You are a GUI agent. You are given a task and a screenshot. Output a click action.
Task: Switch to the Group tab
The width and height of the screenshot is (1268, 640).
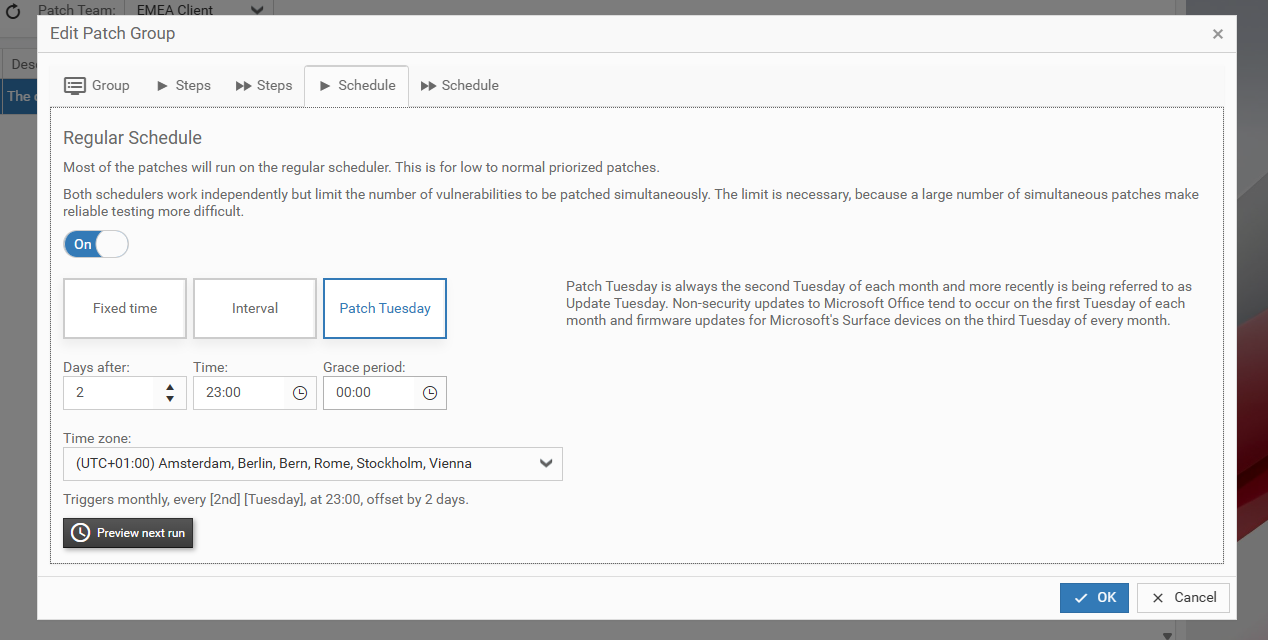pos(97,85)
